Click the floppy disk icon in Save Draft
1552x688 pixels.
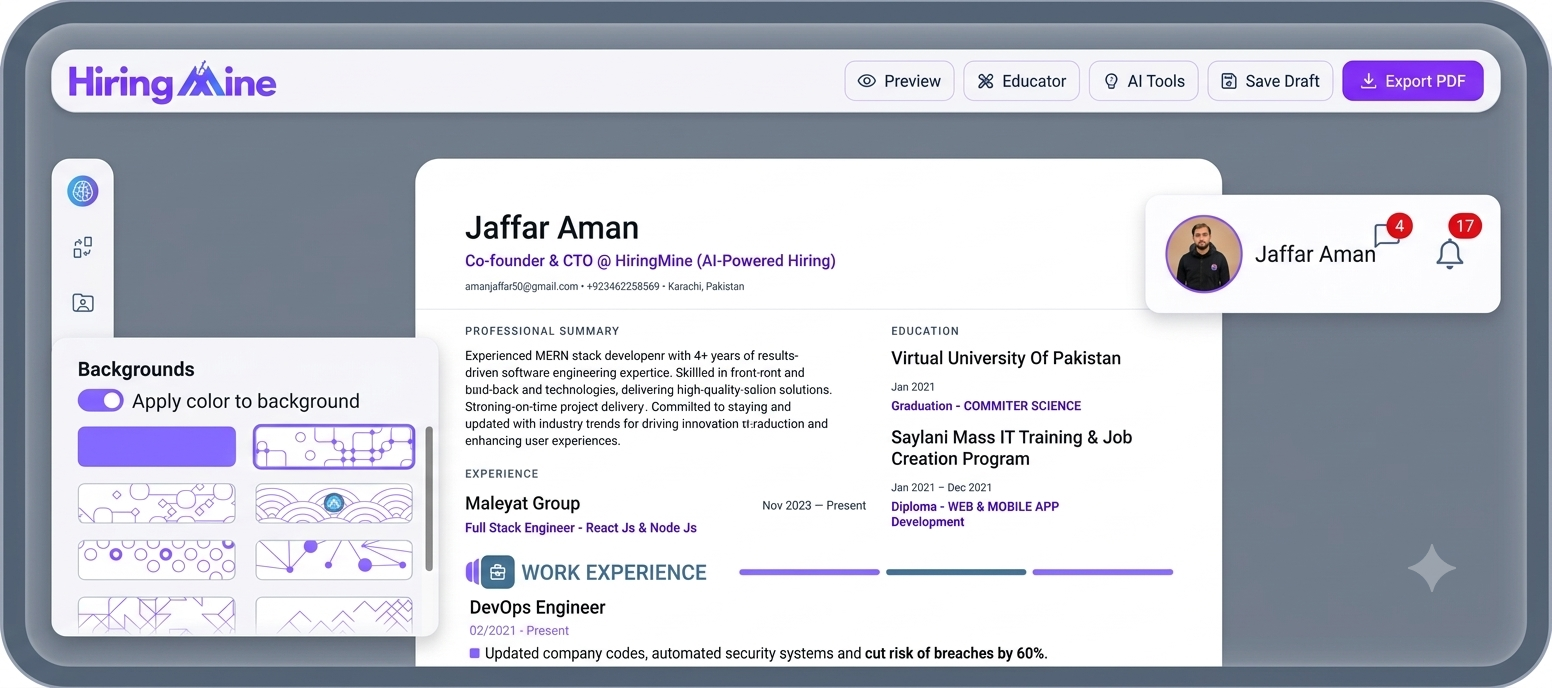(x=1228, y=81)
